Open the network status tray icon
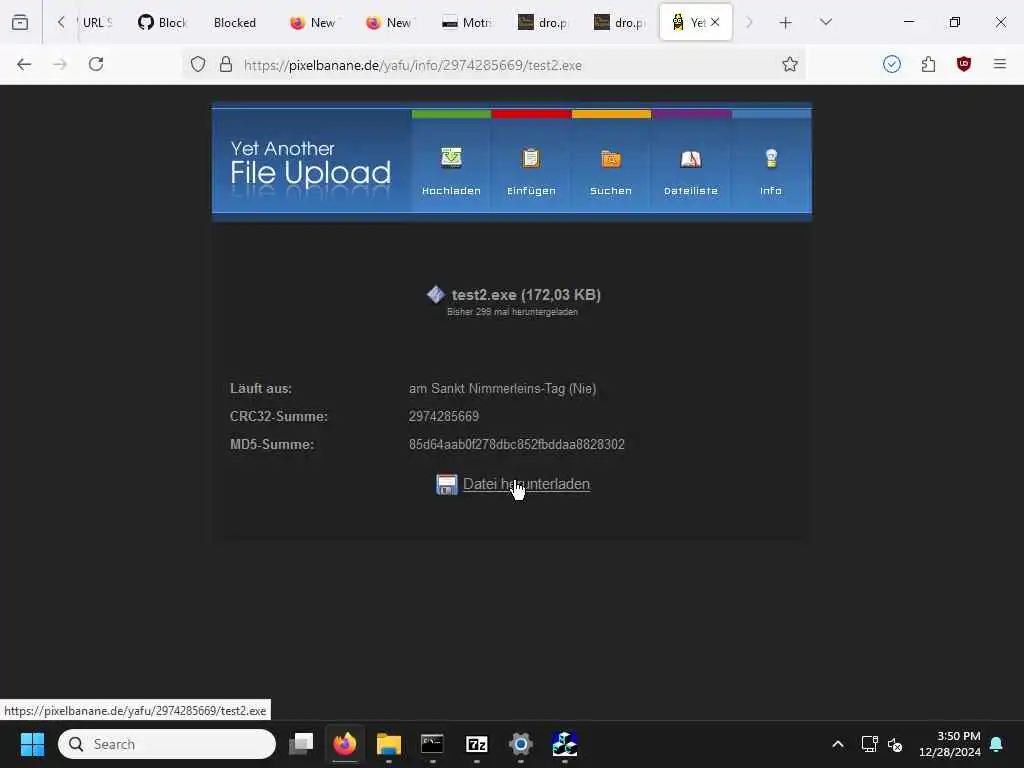The width and height of the screenshot is (1024, 768). point(869,744)
